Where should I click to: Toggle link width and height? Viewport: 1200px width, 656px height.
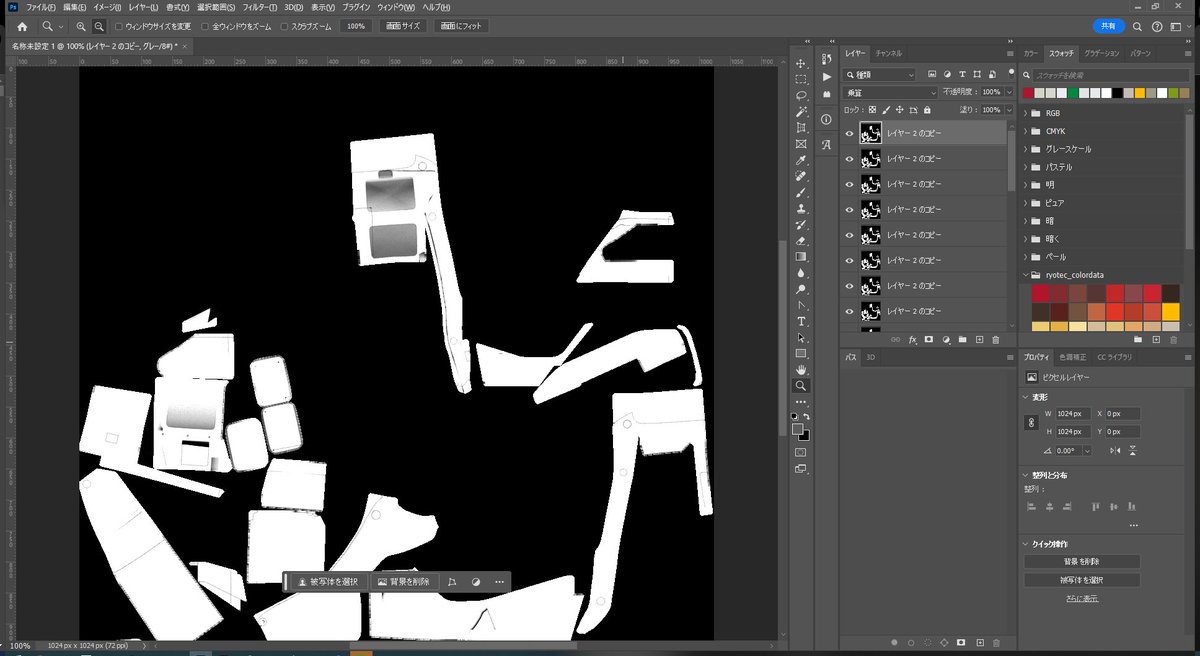(x=1031, y=423)
